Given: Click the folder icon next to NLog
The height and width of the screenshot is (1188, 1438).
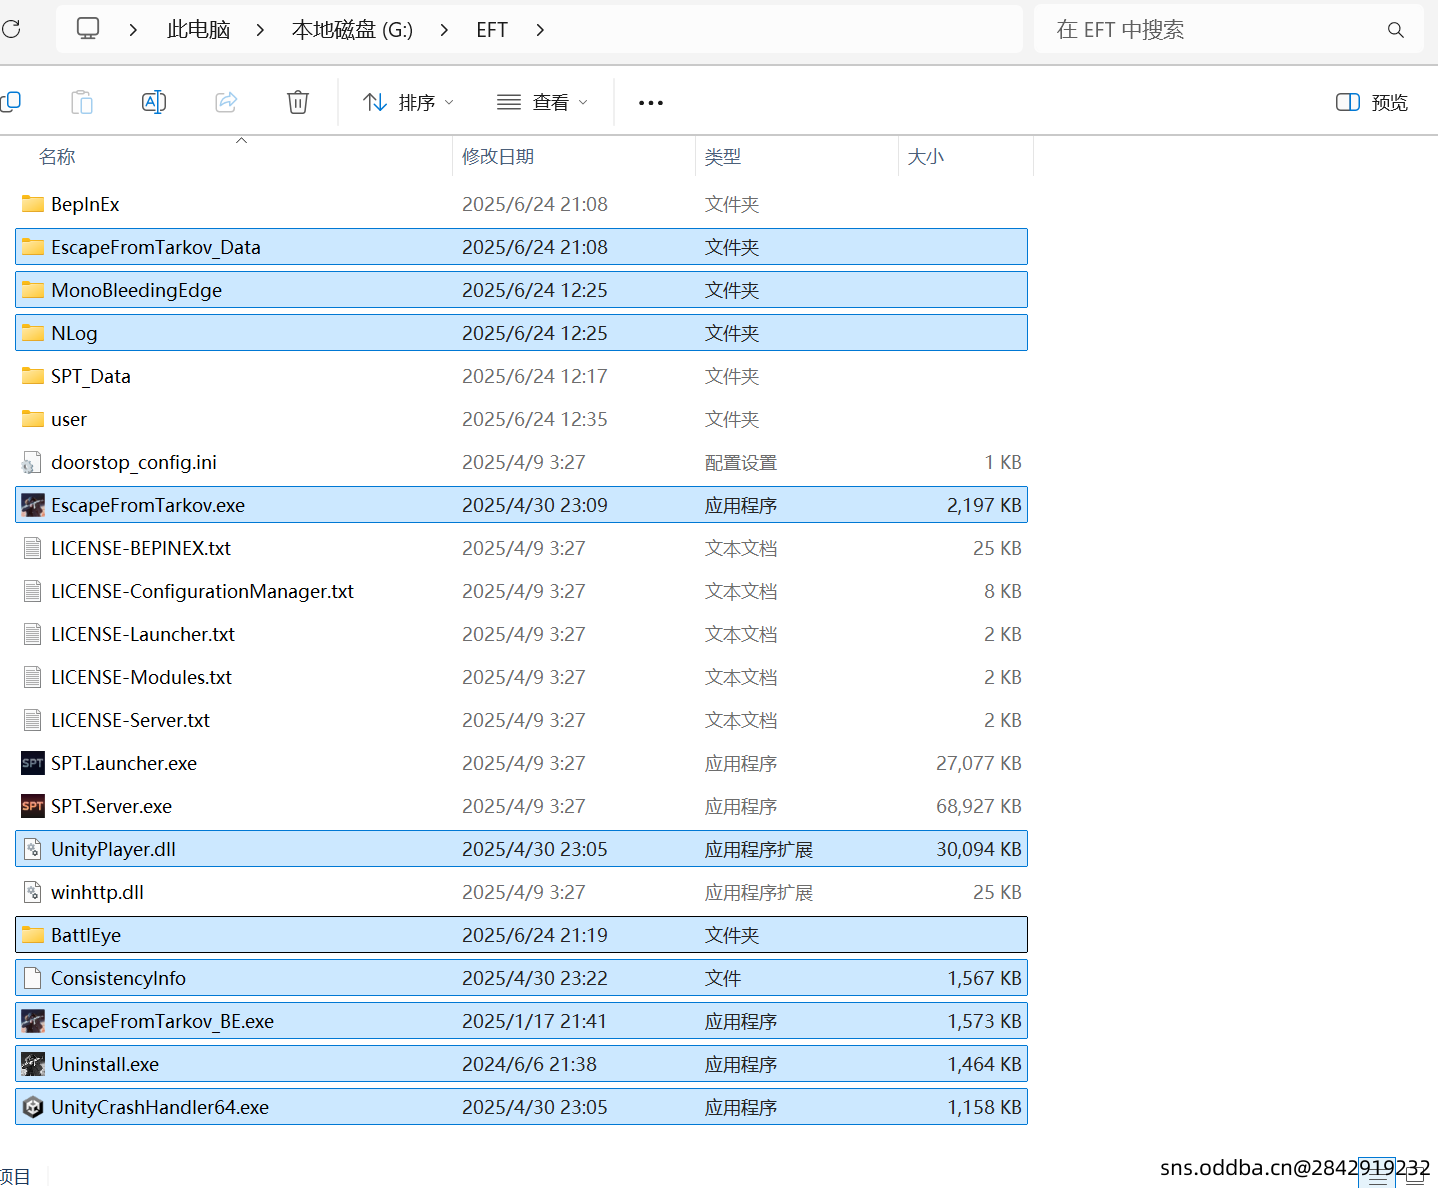Looking at the screenshot, I should [33, 333].
